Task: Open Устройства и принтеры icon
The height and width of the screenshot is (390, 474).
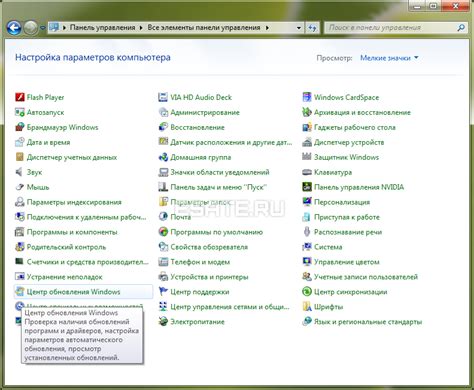Action: point(163,277)
